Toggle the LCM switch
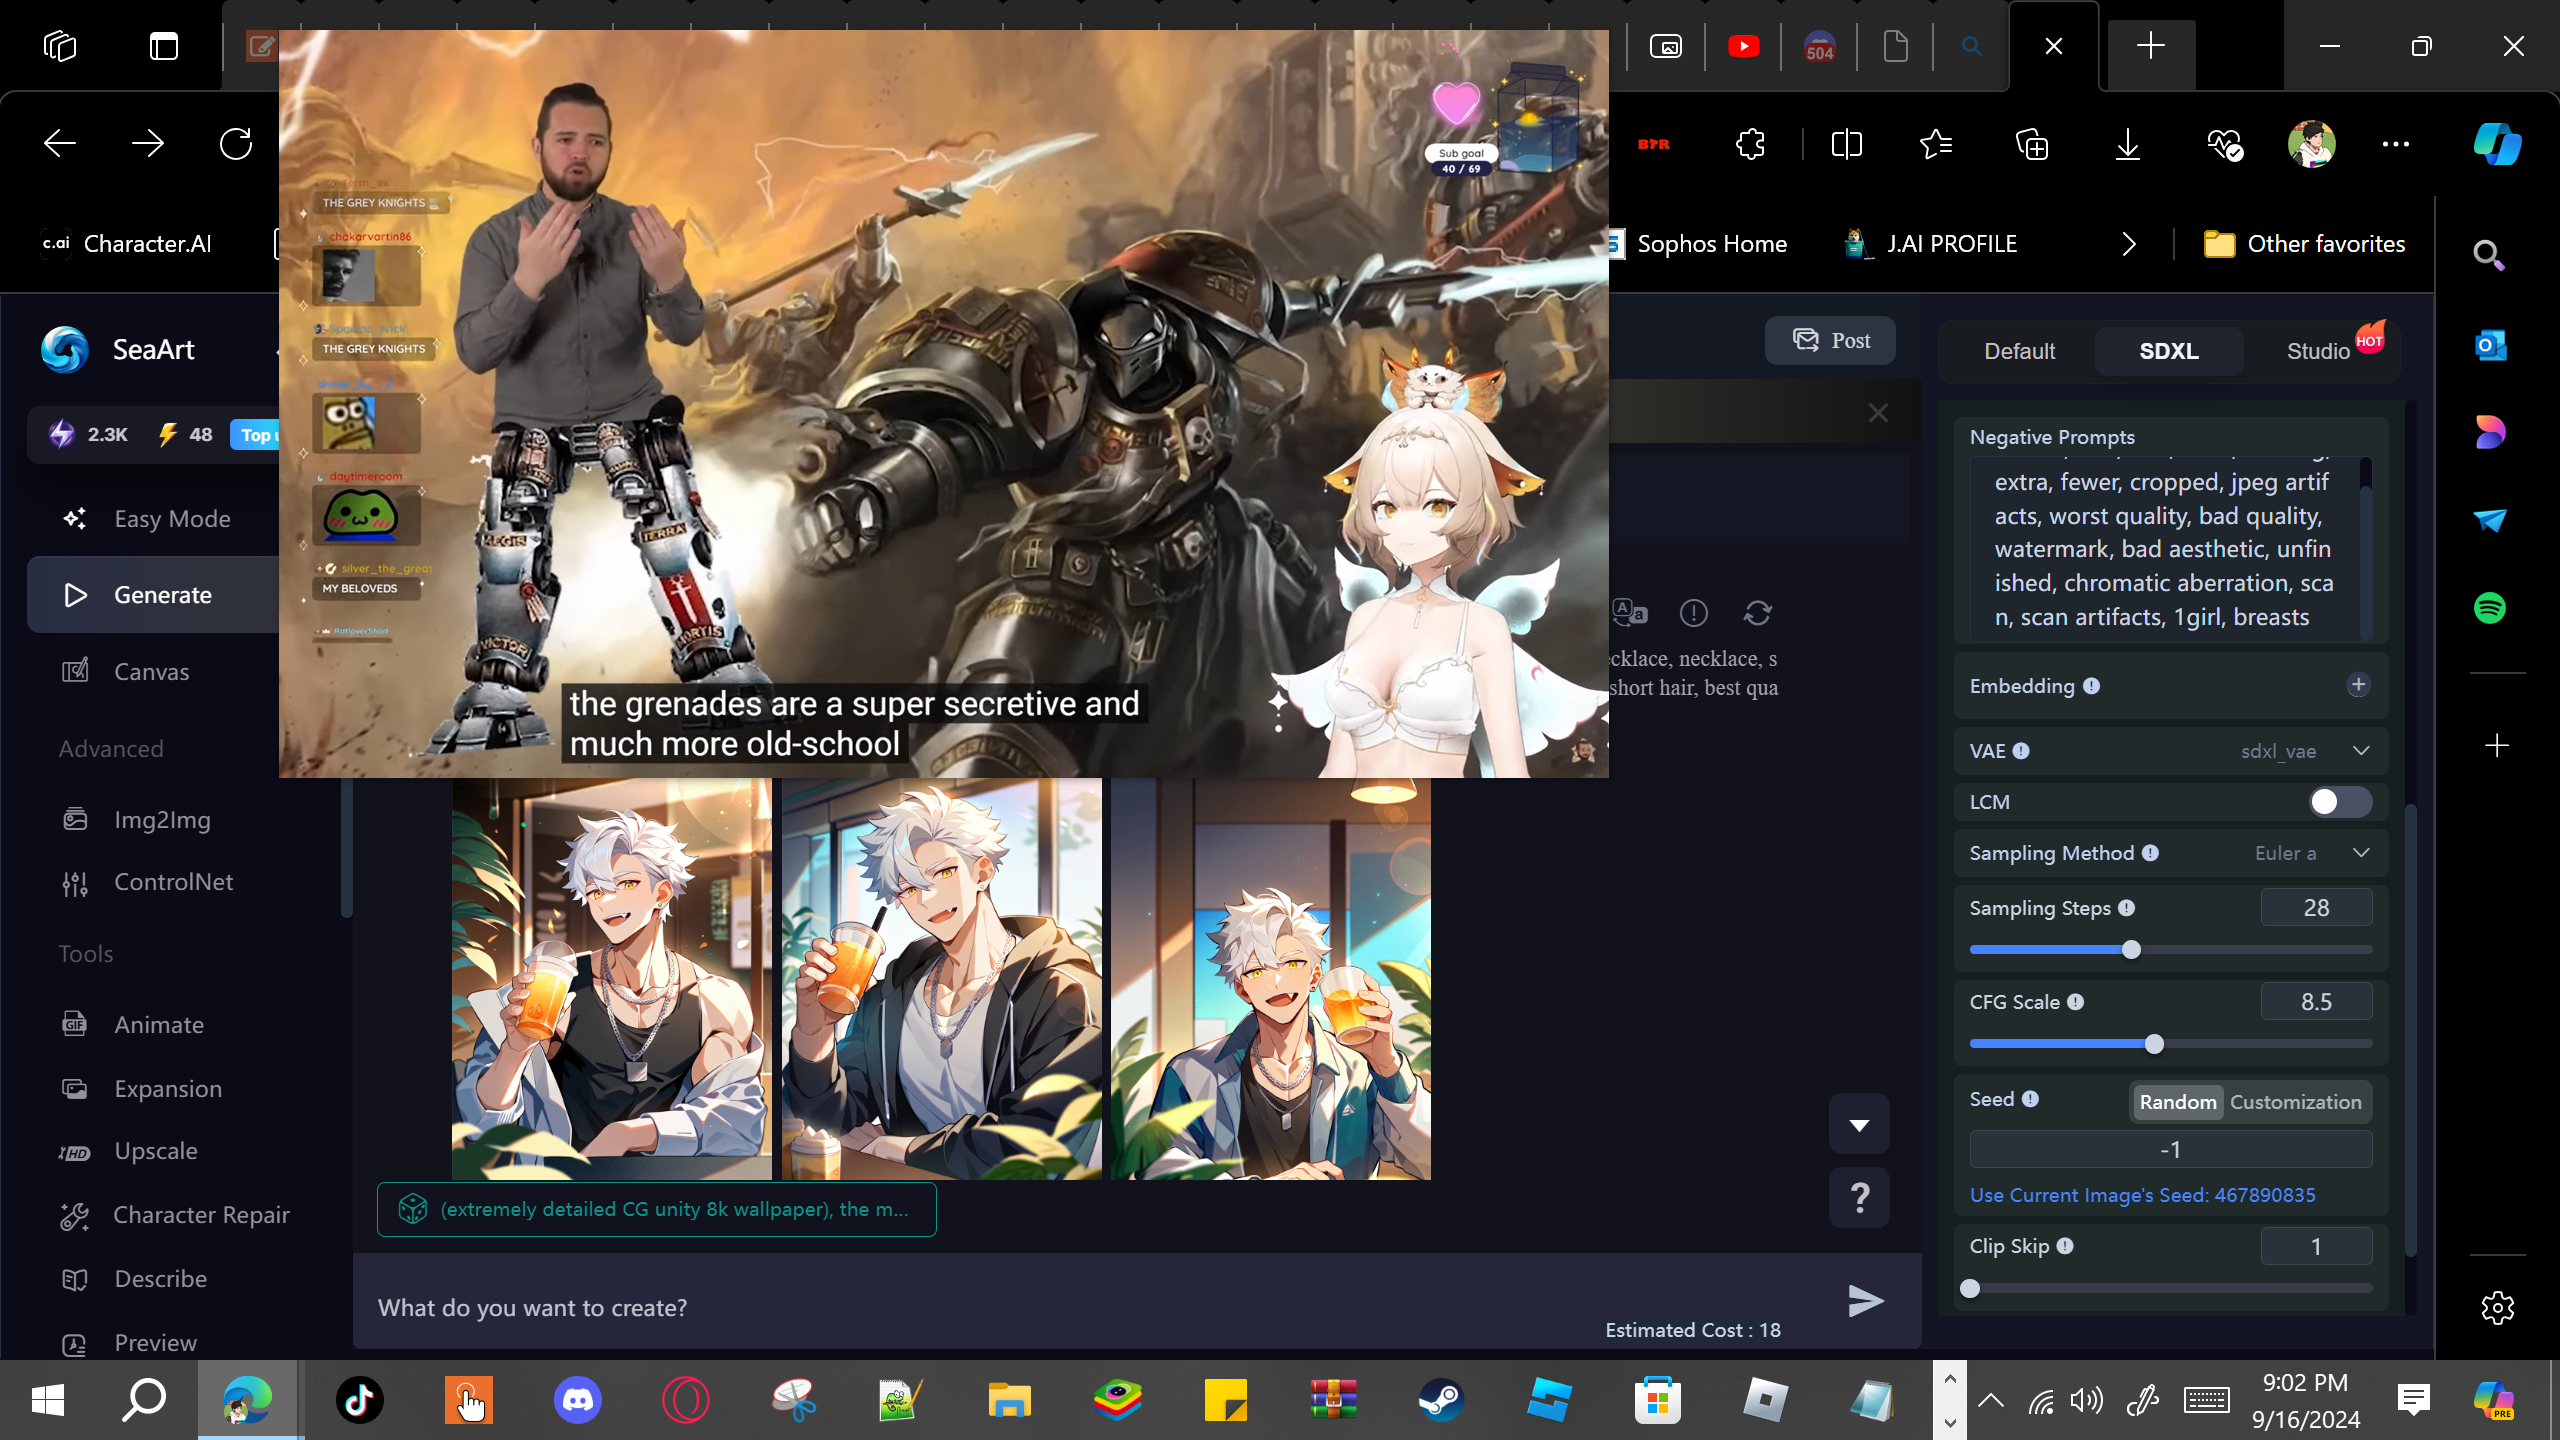 2340,802
